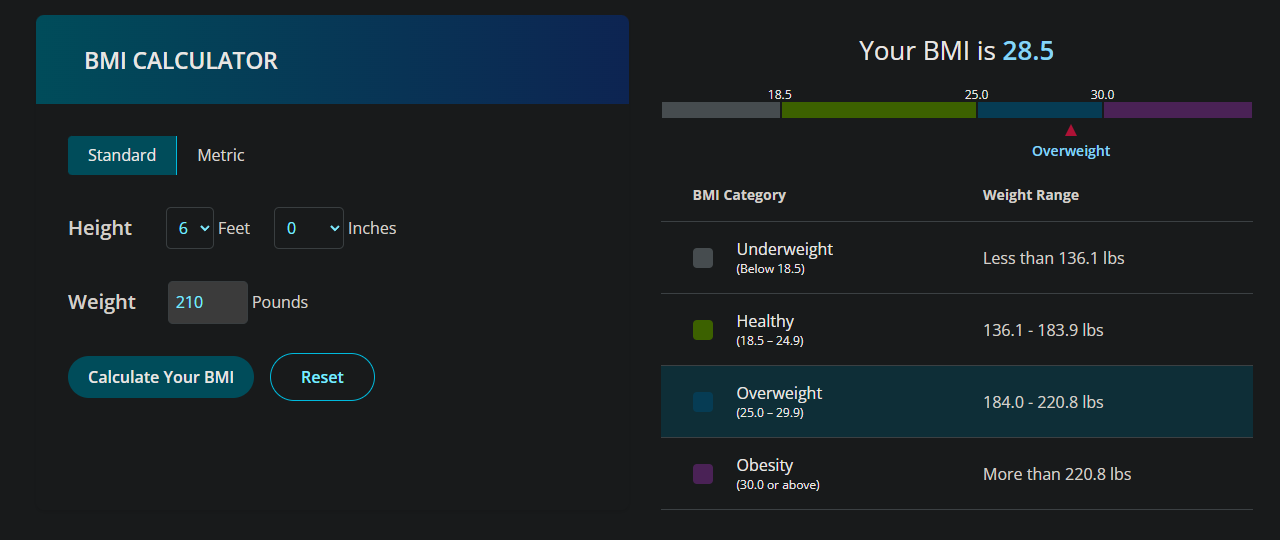1280x540 pixels.
Task: Click the Height label
Action: coord(100,228)
